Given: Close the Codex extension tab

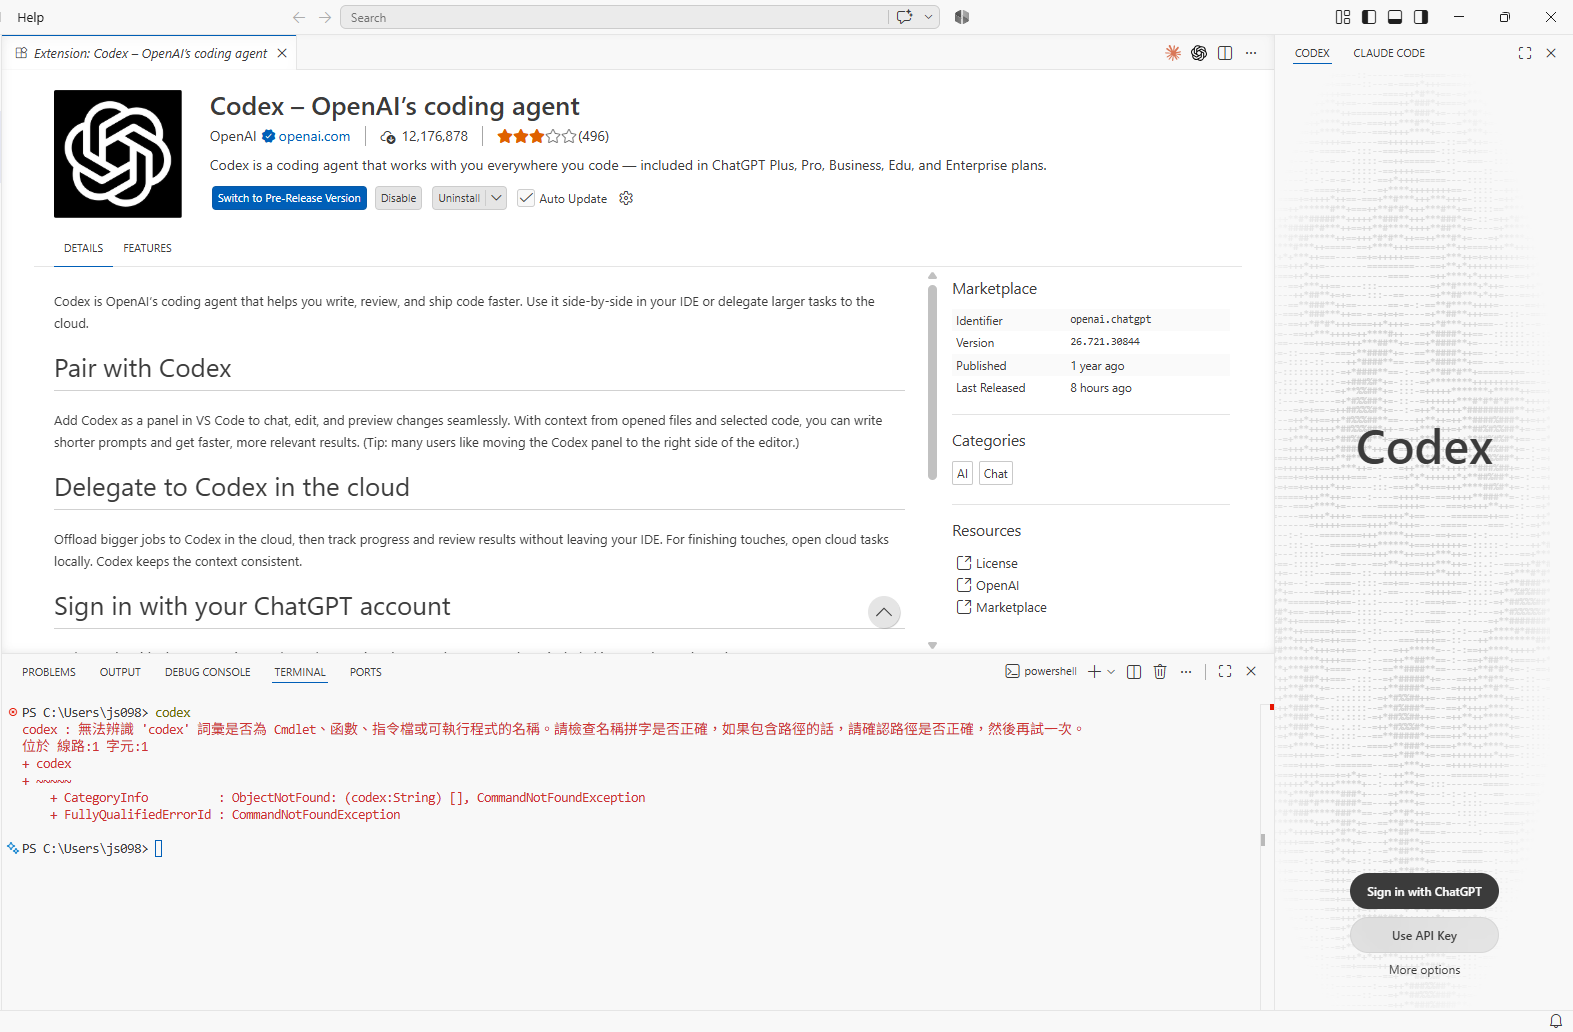Looking at the screenshot, I should [x=282, y=53].
